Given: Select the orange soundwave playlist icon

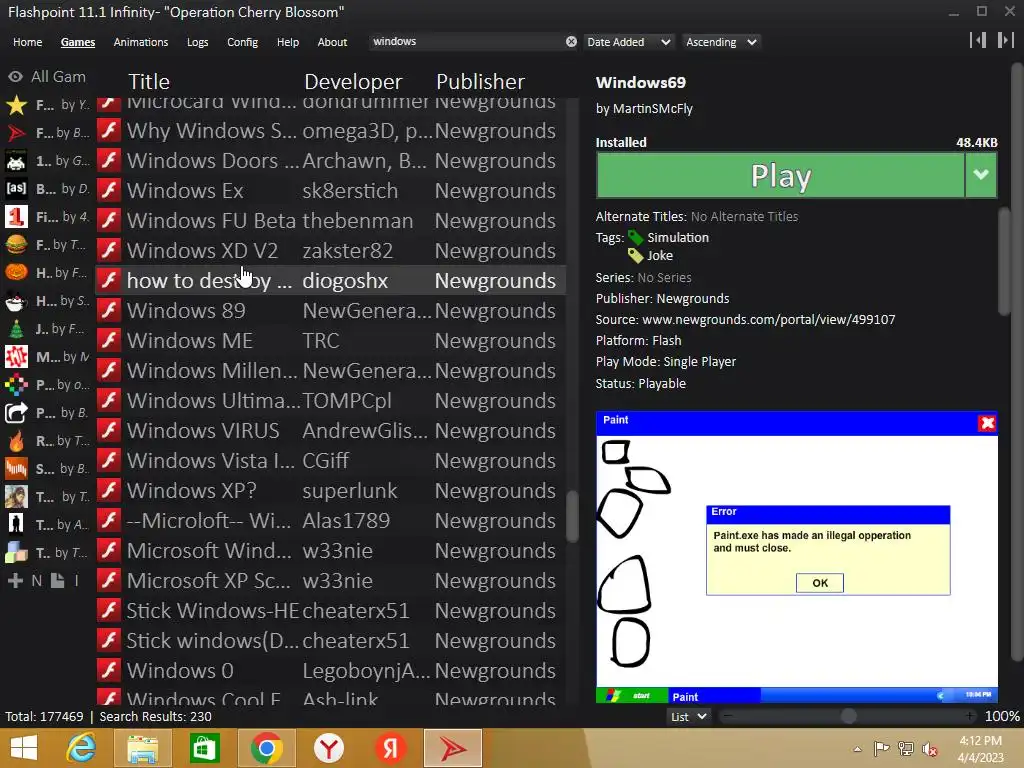Looking at the screenshot, I should click(16, 469).
